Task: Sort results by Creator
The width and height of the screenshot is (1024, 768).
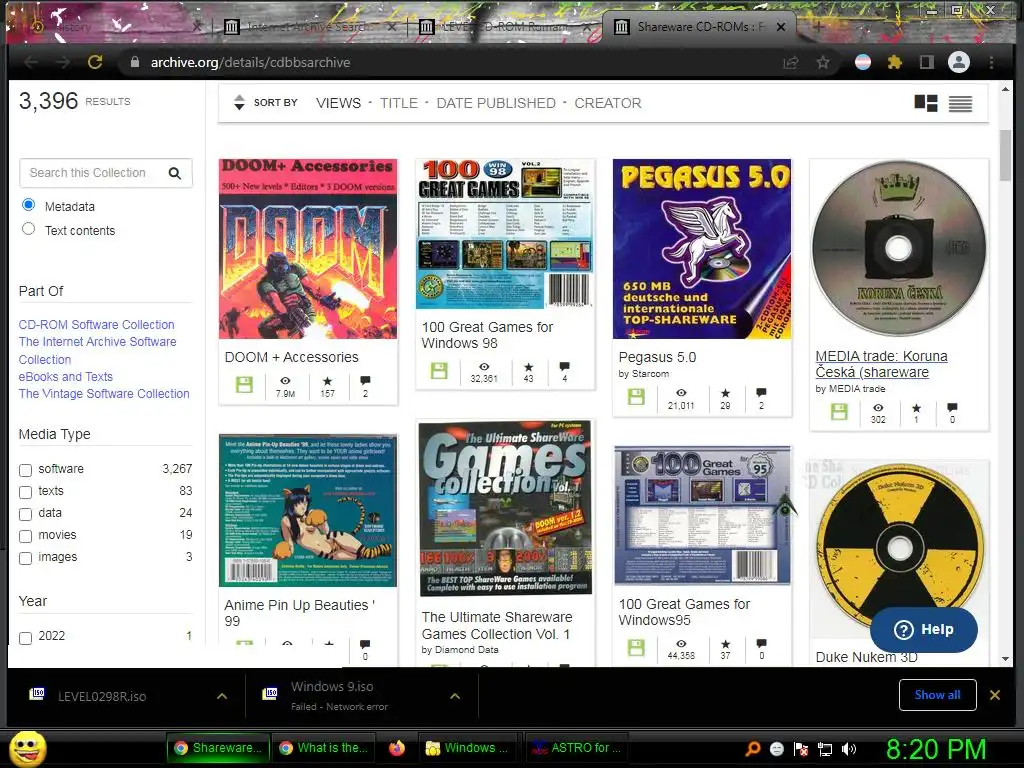Action: 608,103
